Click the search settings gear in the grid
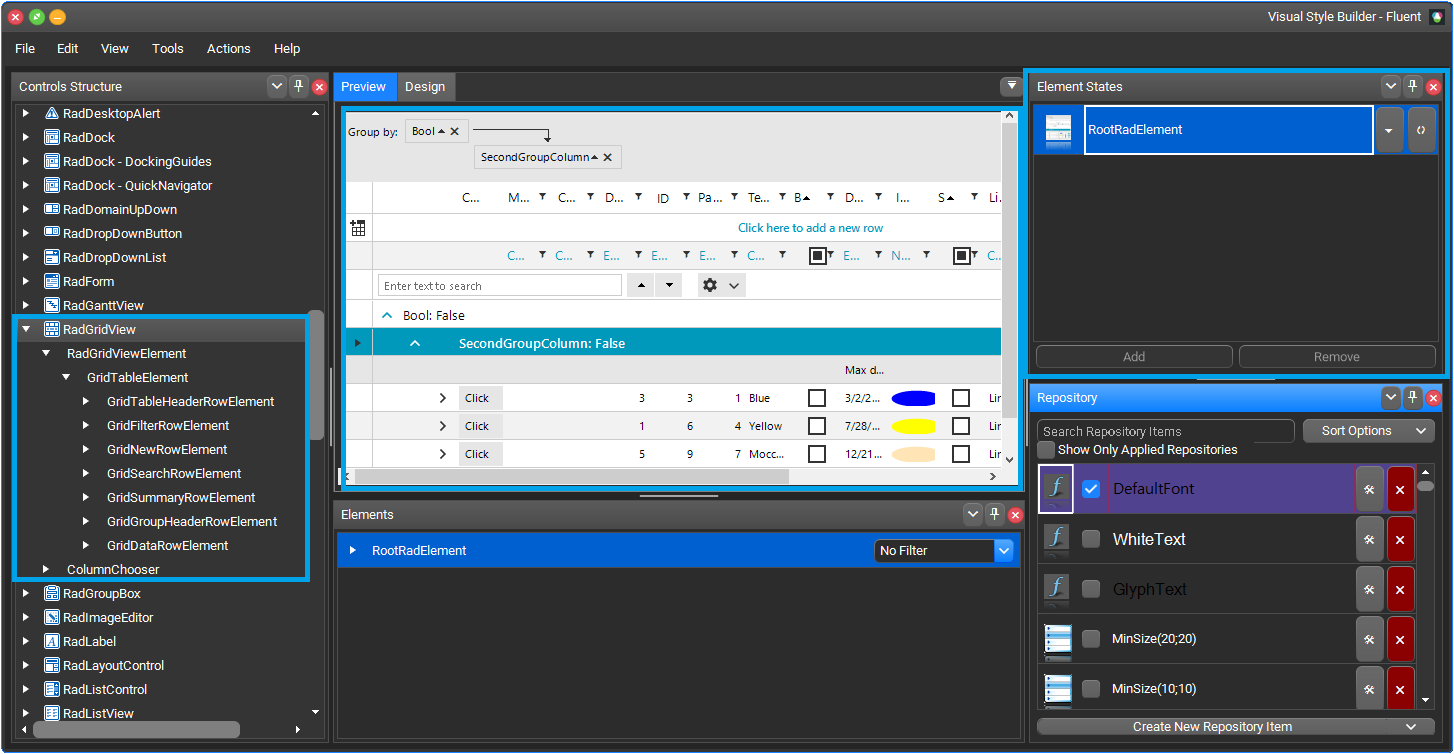 [710, 285]
